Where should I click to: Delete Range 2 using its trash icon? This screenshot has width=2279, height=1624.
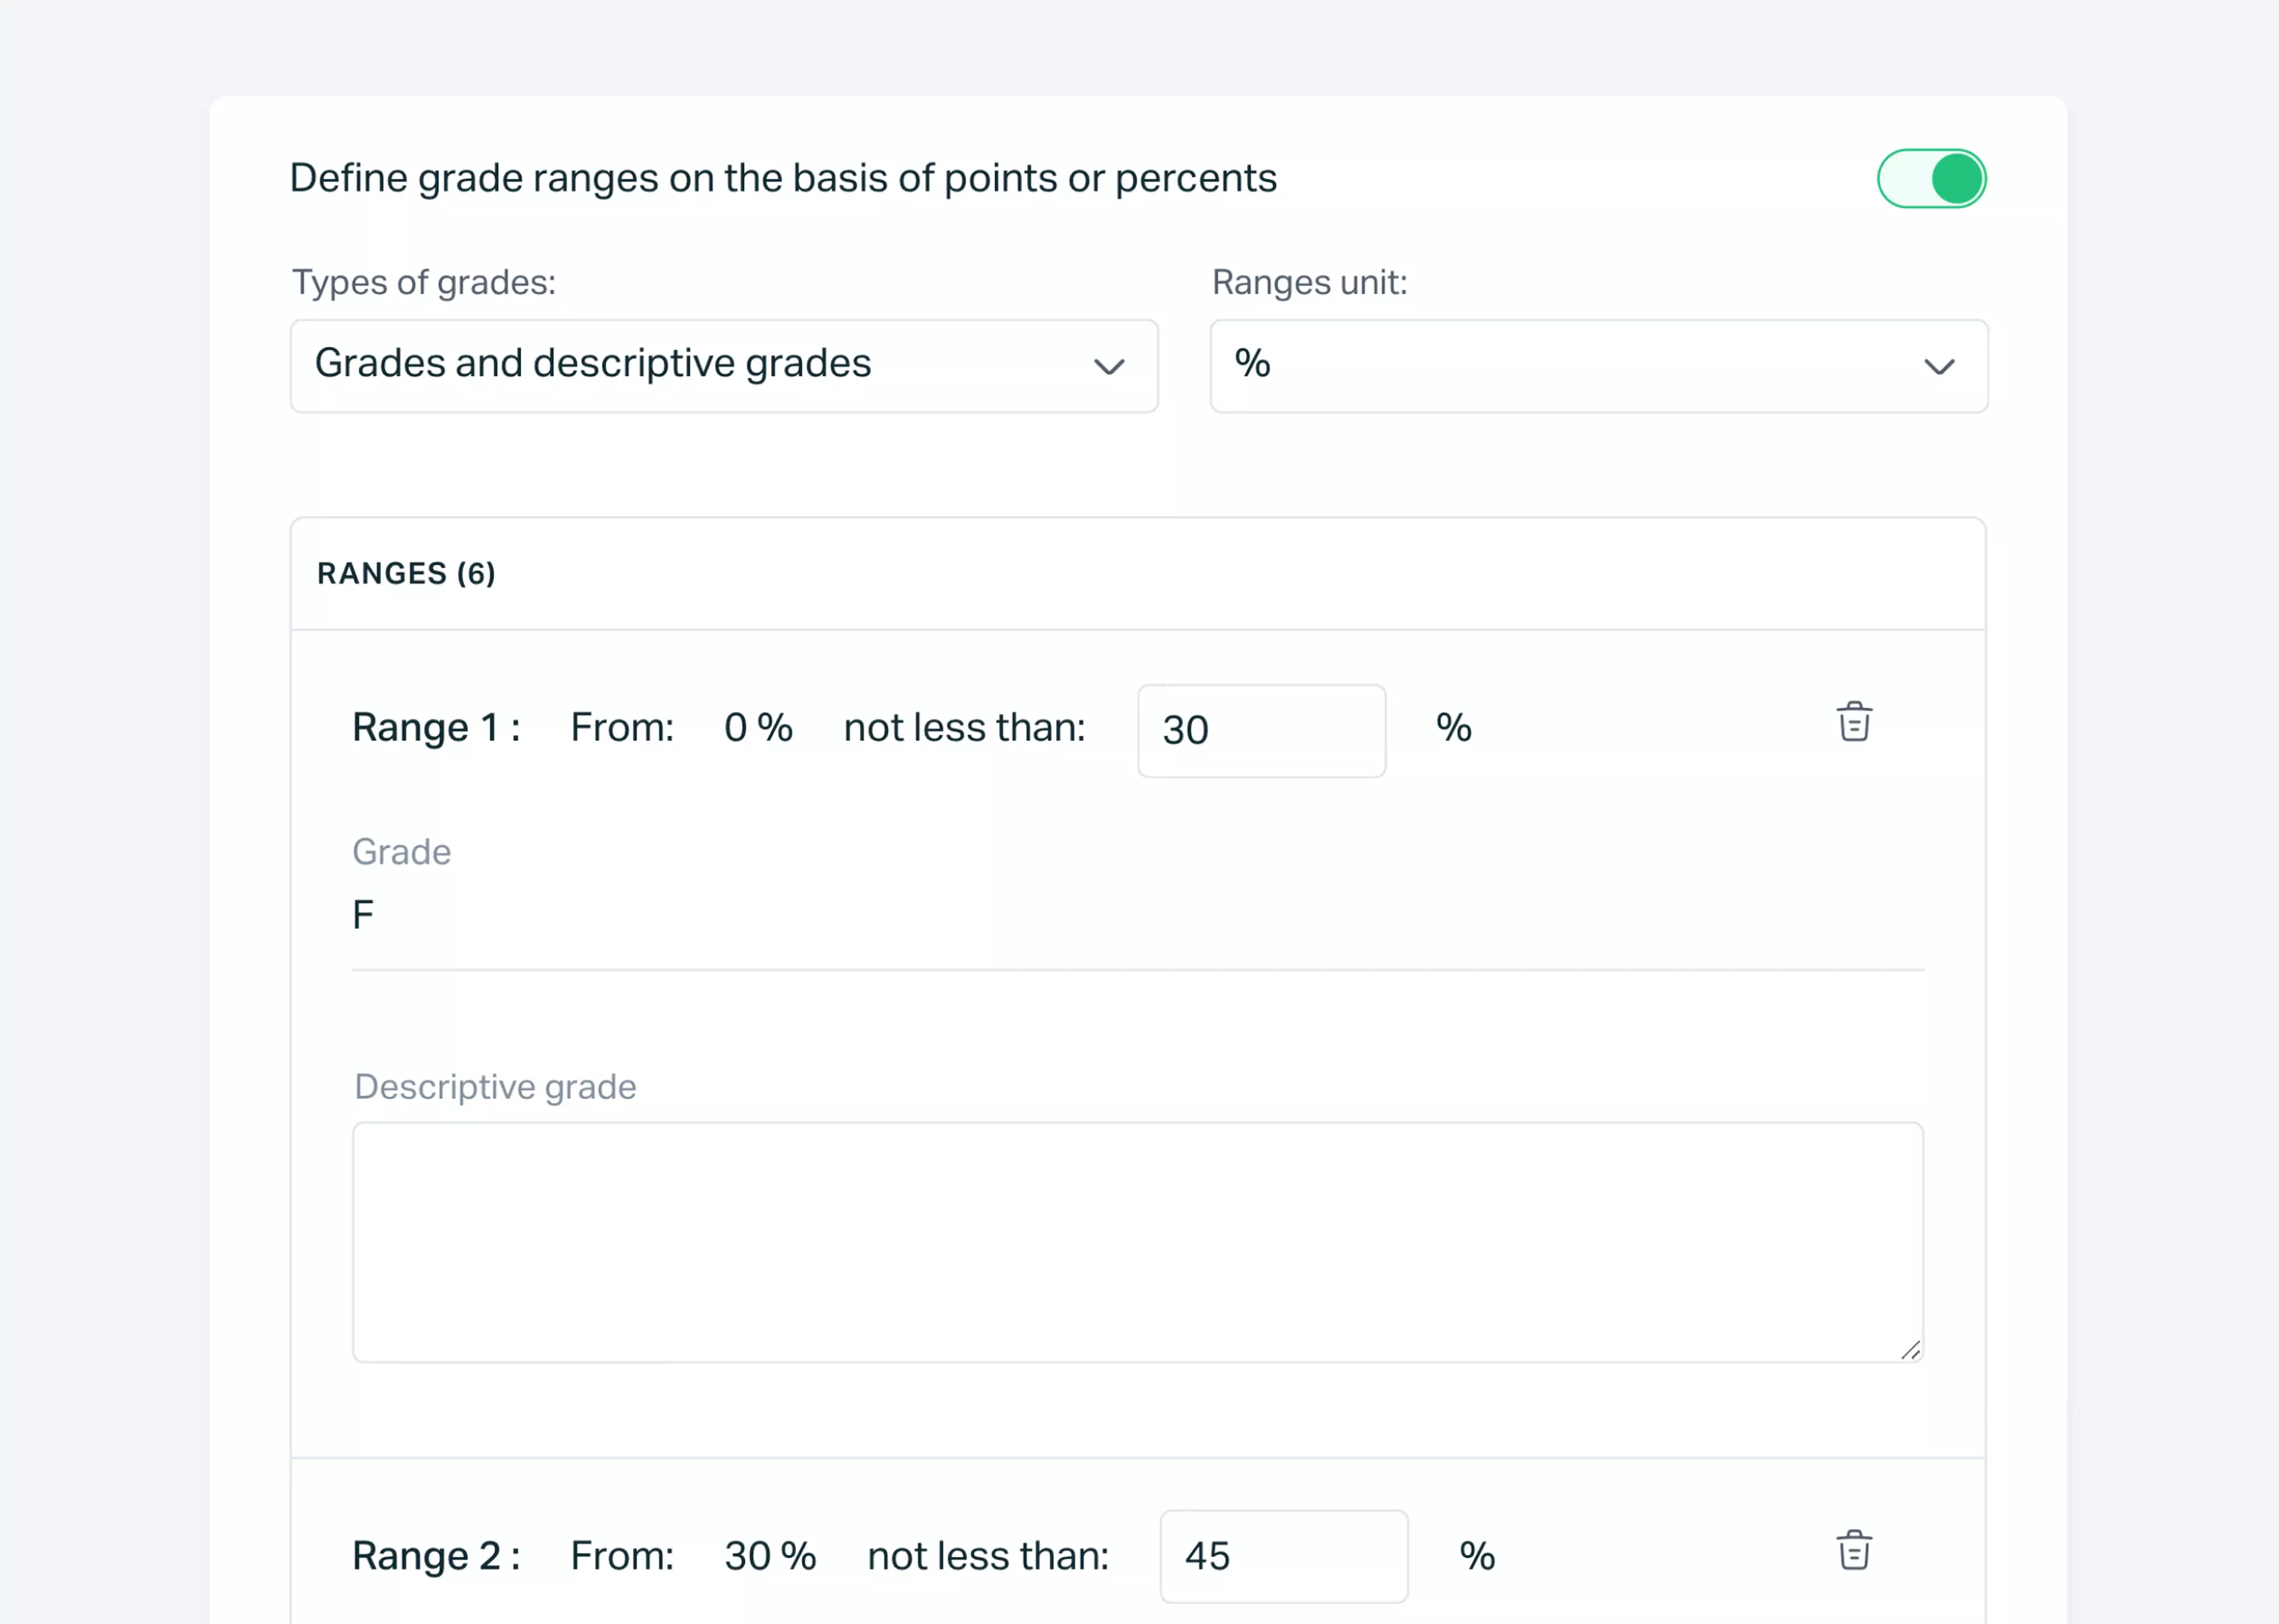pos(1854,1551)
